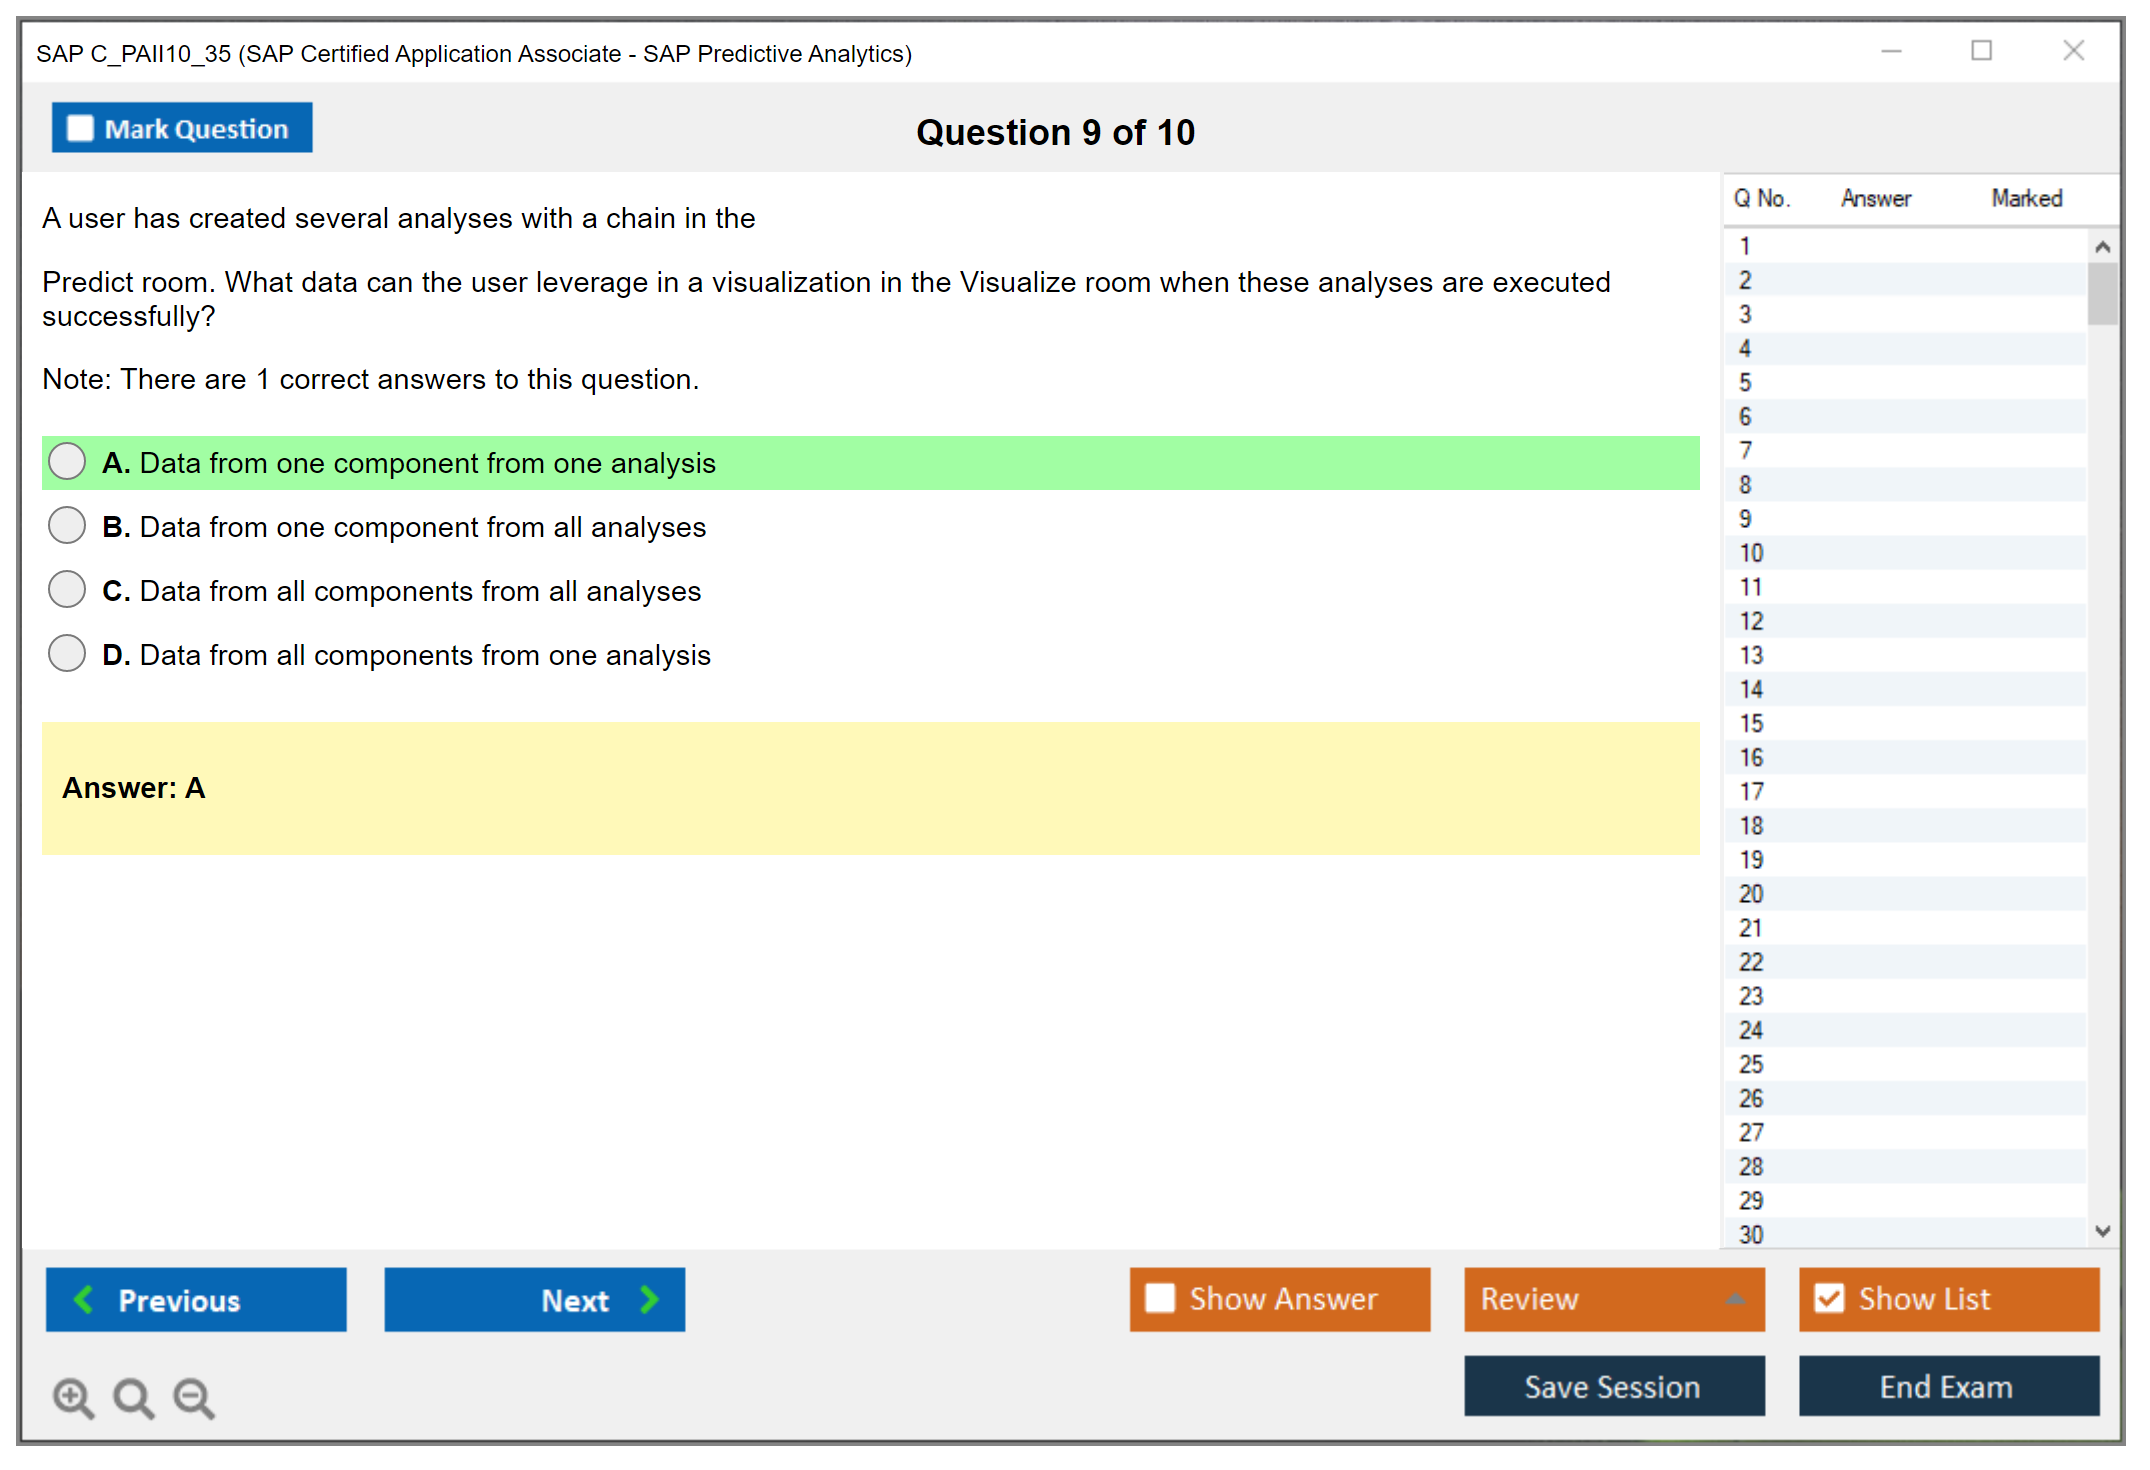Uncheck the Show List checkbox
The image size is (2150, 1470).
(x=1829, y=1298)
